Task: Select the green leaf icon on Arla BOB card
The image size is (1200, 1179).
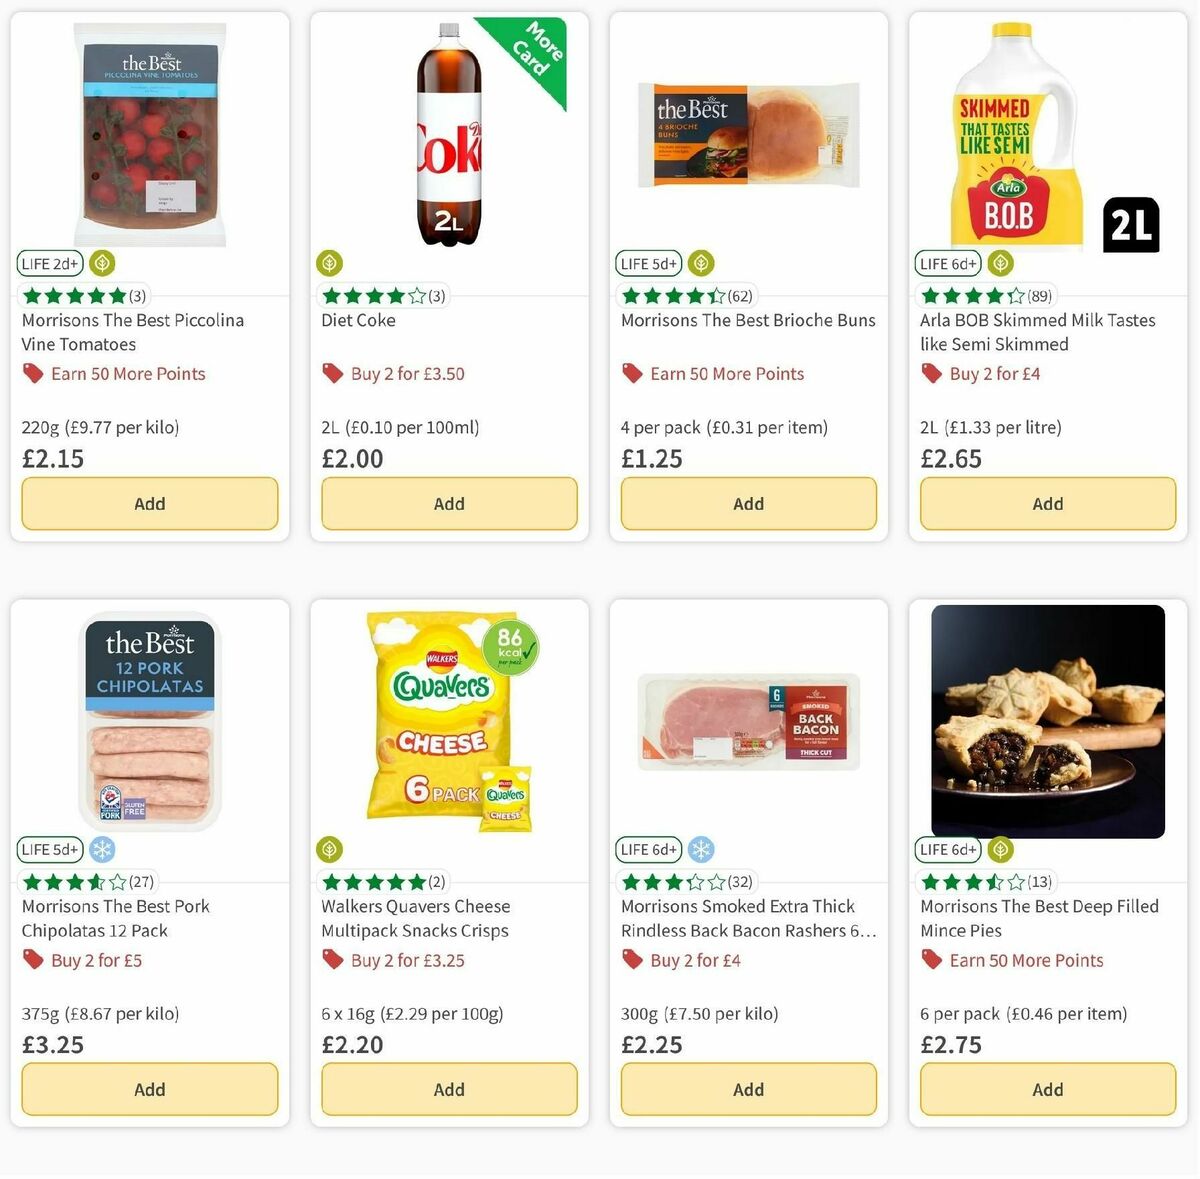Action: [x=1000, y=263]
